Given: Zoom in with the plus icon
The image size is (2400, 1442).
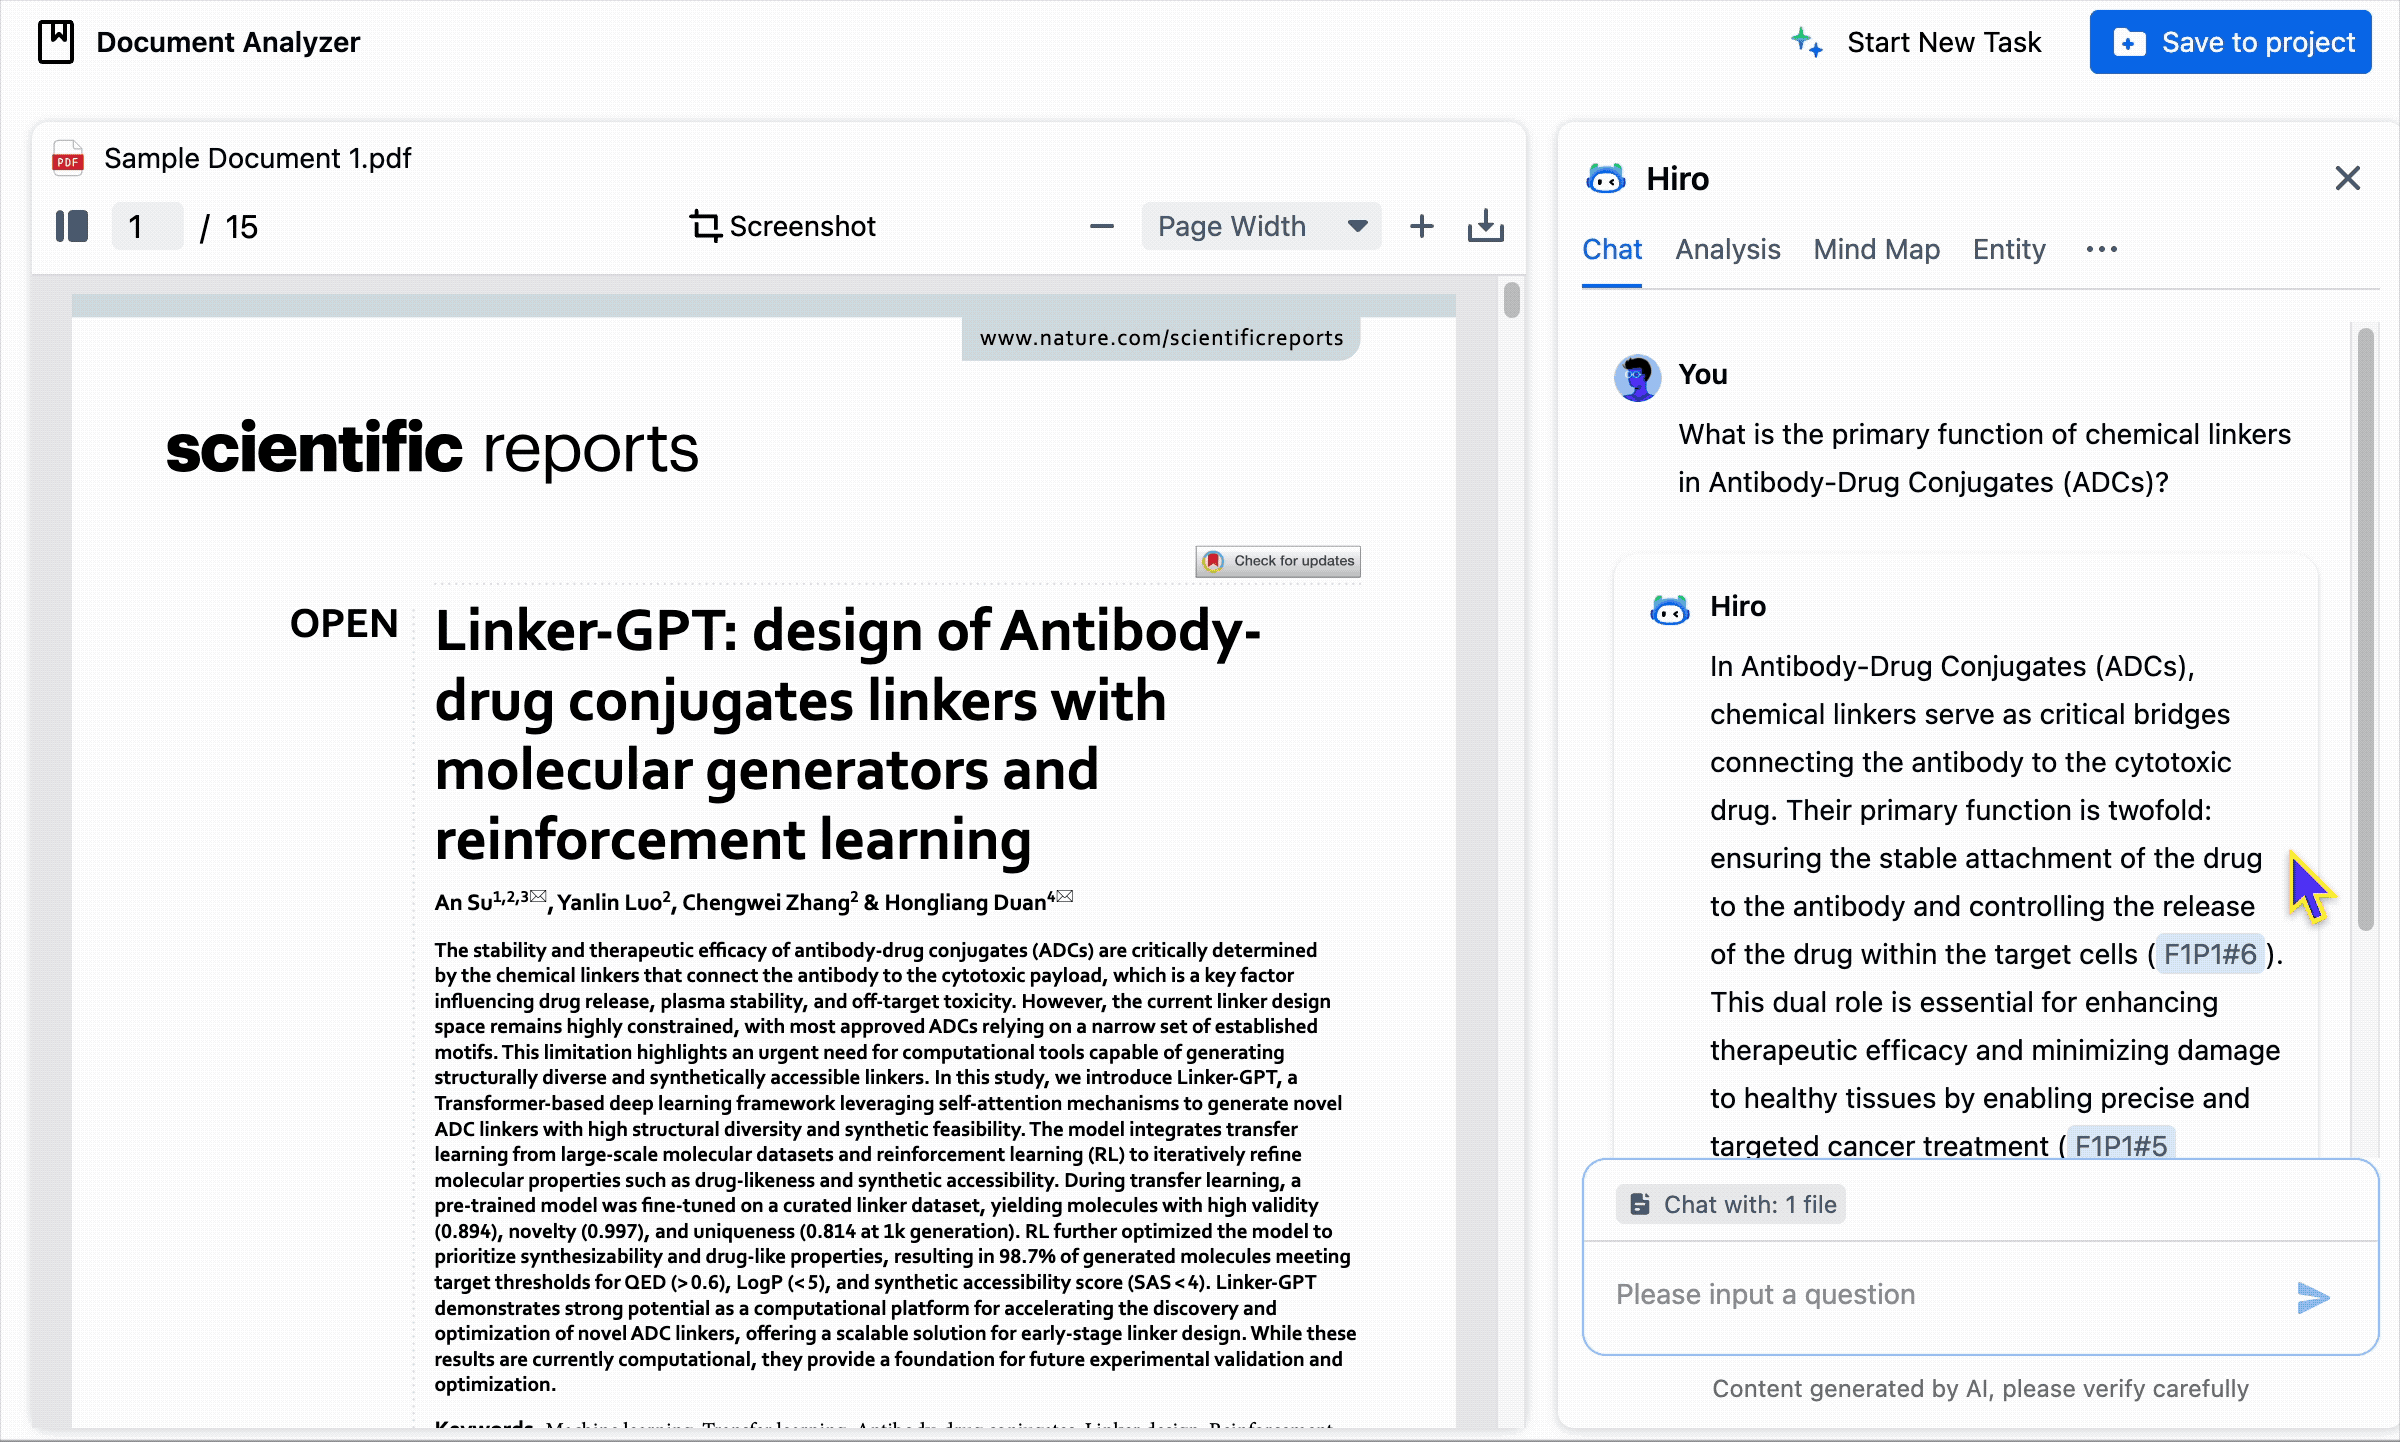Looking at the screenshot, I should (x=1421, y=227).
